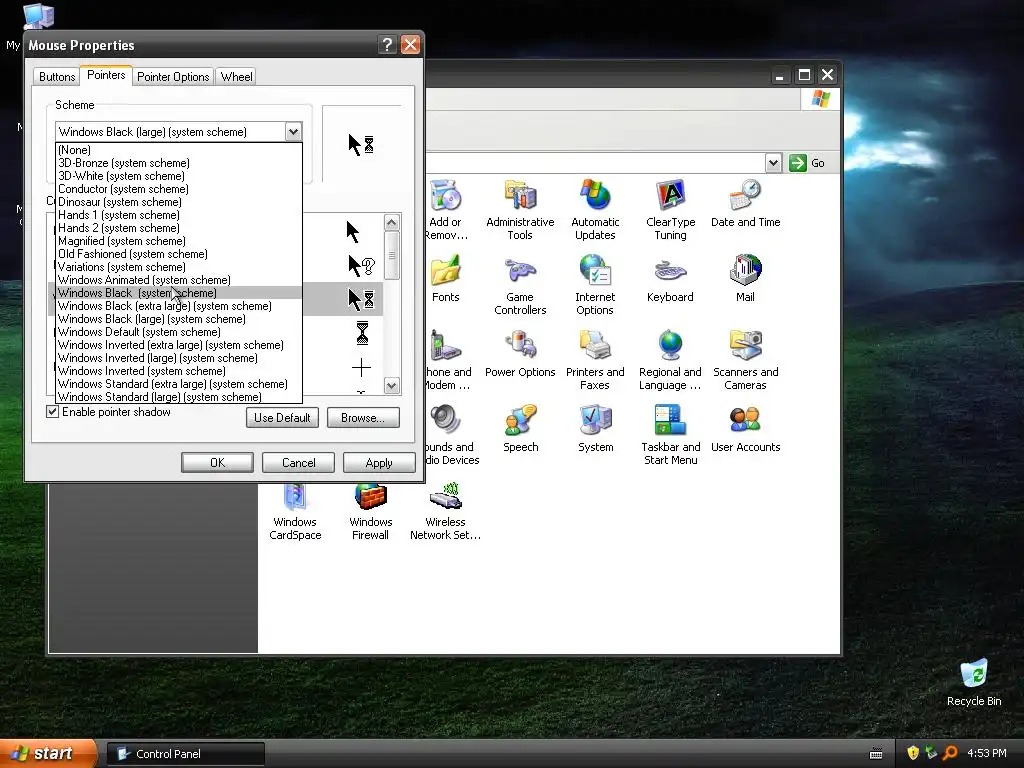Open Wireless Network Setup wizard
The width and height of the screenshot is (1024, 768).
(x=445, y=511)
